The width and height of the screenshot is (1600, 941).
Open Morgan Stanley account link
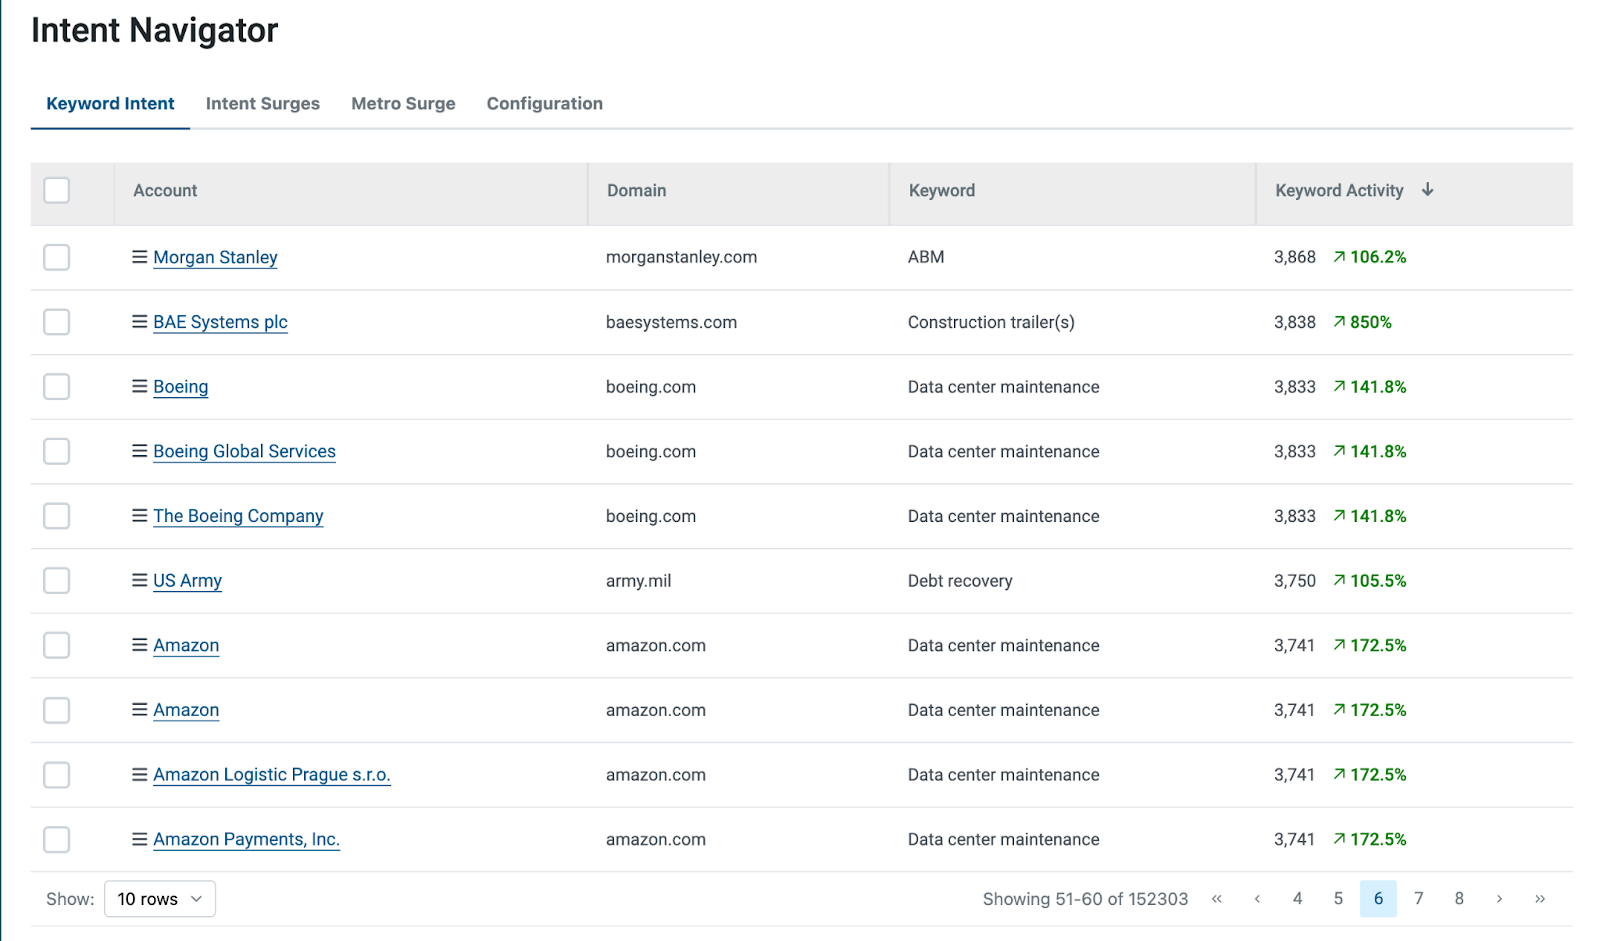click(215, 257)
